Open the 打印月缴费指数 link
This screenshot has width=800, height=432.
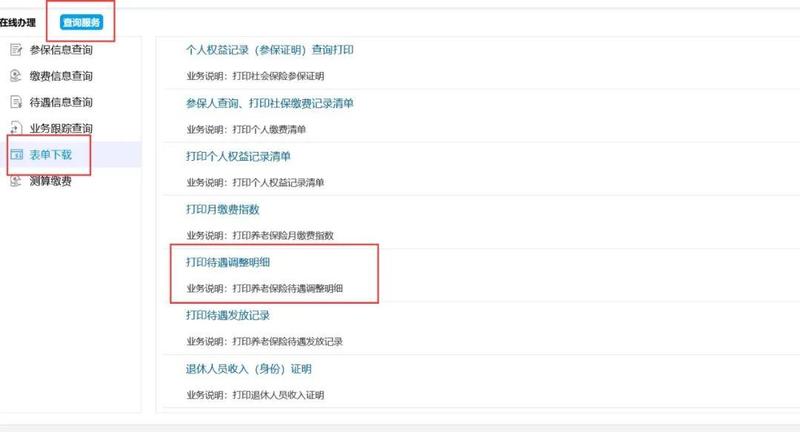[x=222, y=209]
